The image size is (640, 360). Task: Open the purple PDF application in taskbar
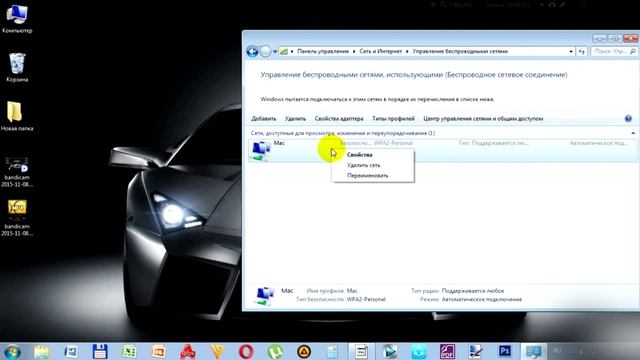coord(447,351)
